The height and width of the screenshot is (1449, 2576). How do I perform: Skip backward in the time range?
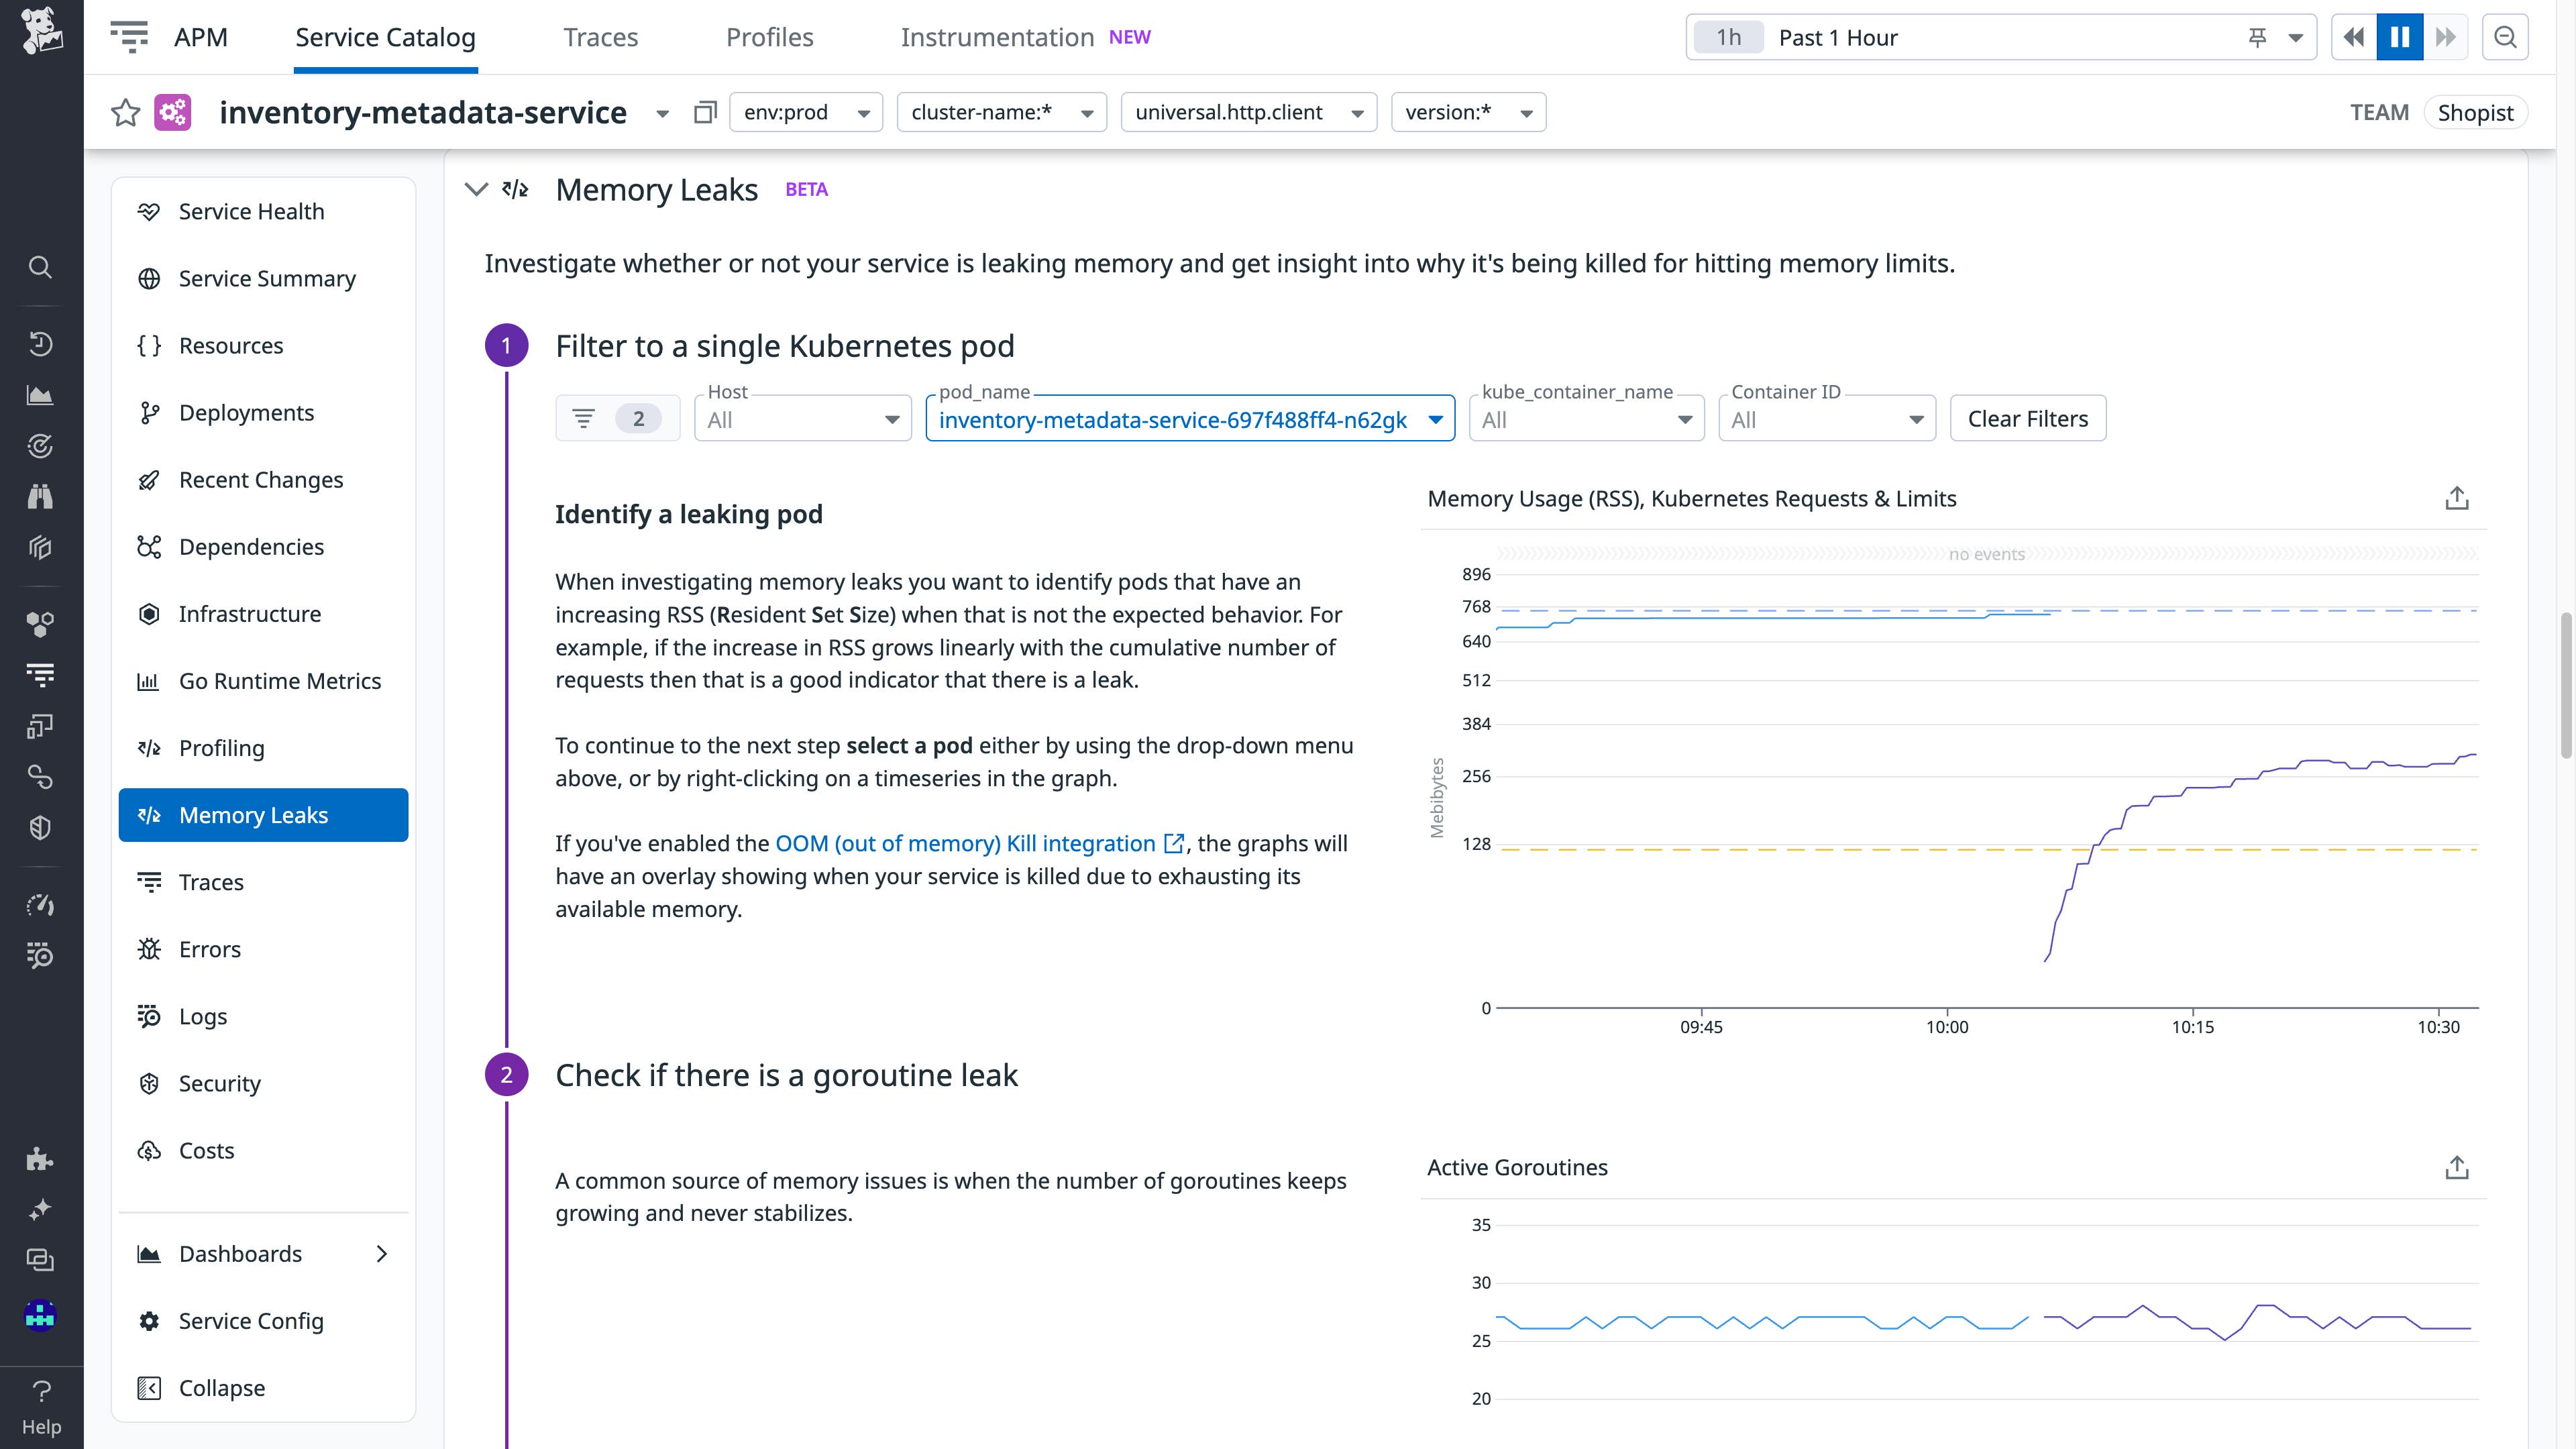click(x=2353, y=37)
